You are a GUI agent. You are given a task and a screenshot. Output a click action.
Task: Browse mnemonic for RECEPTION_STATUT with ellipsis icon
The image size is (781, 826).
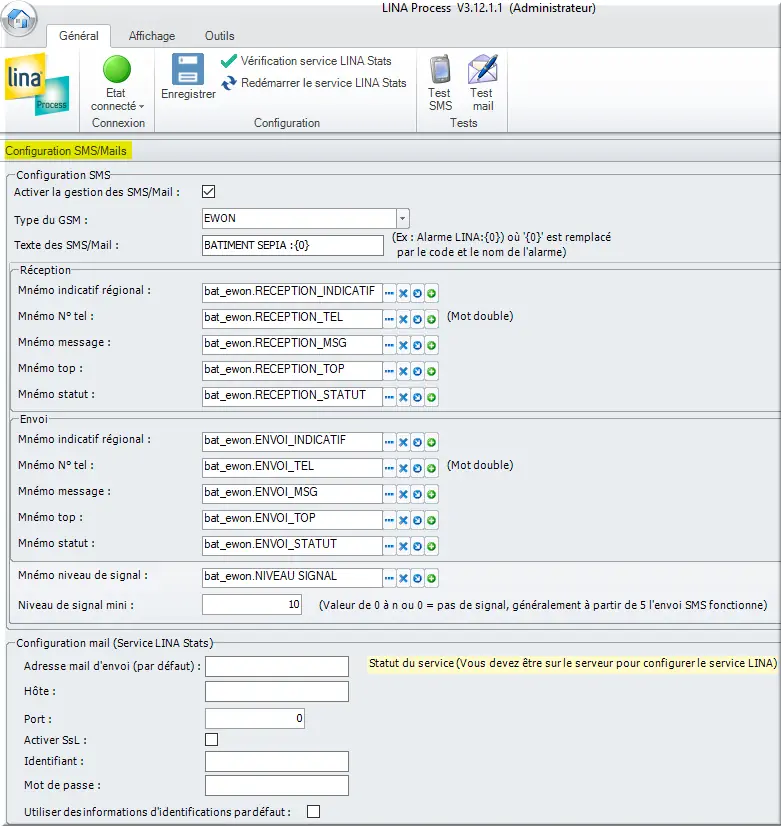click(x=389, y=397)
